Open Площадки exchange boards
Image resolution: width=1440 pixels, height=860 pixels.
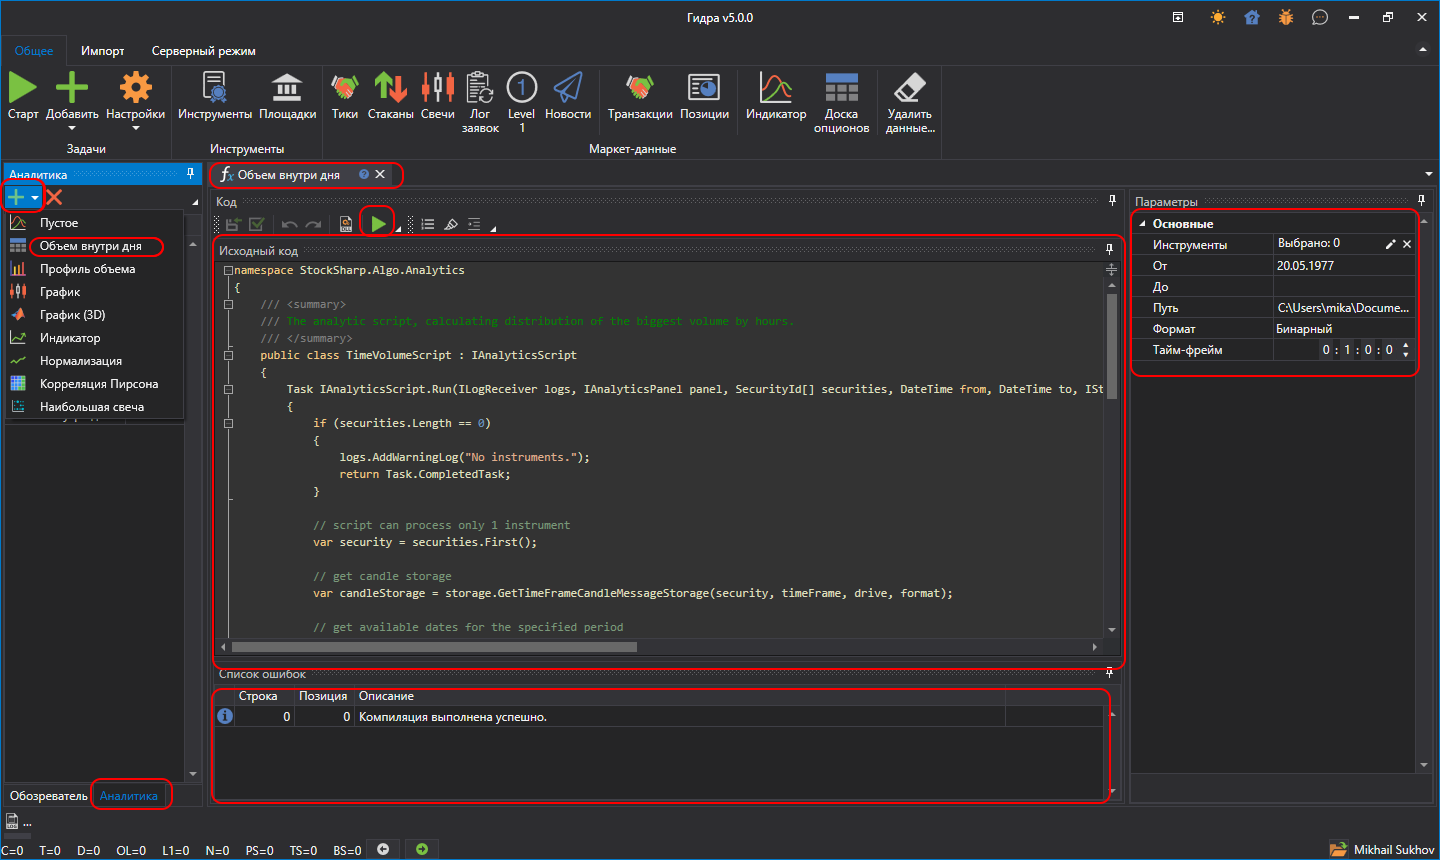(287, 95)
